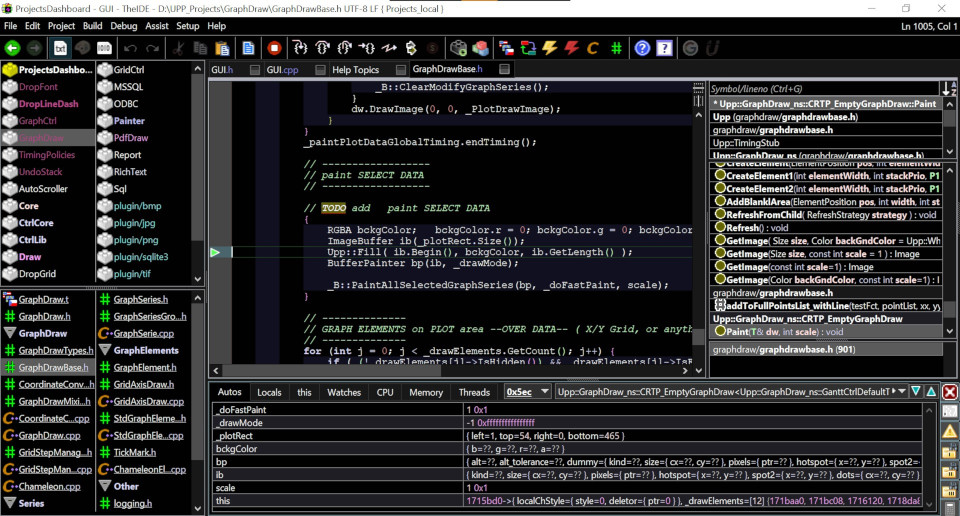Open the Debug menu

tap(124, 25)
